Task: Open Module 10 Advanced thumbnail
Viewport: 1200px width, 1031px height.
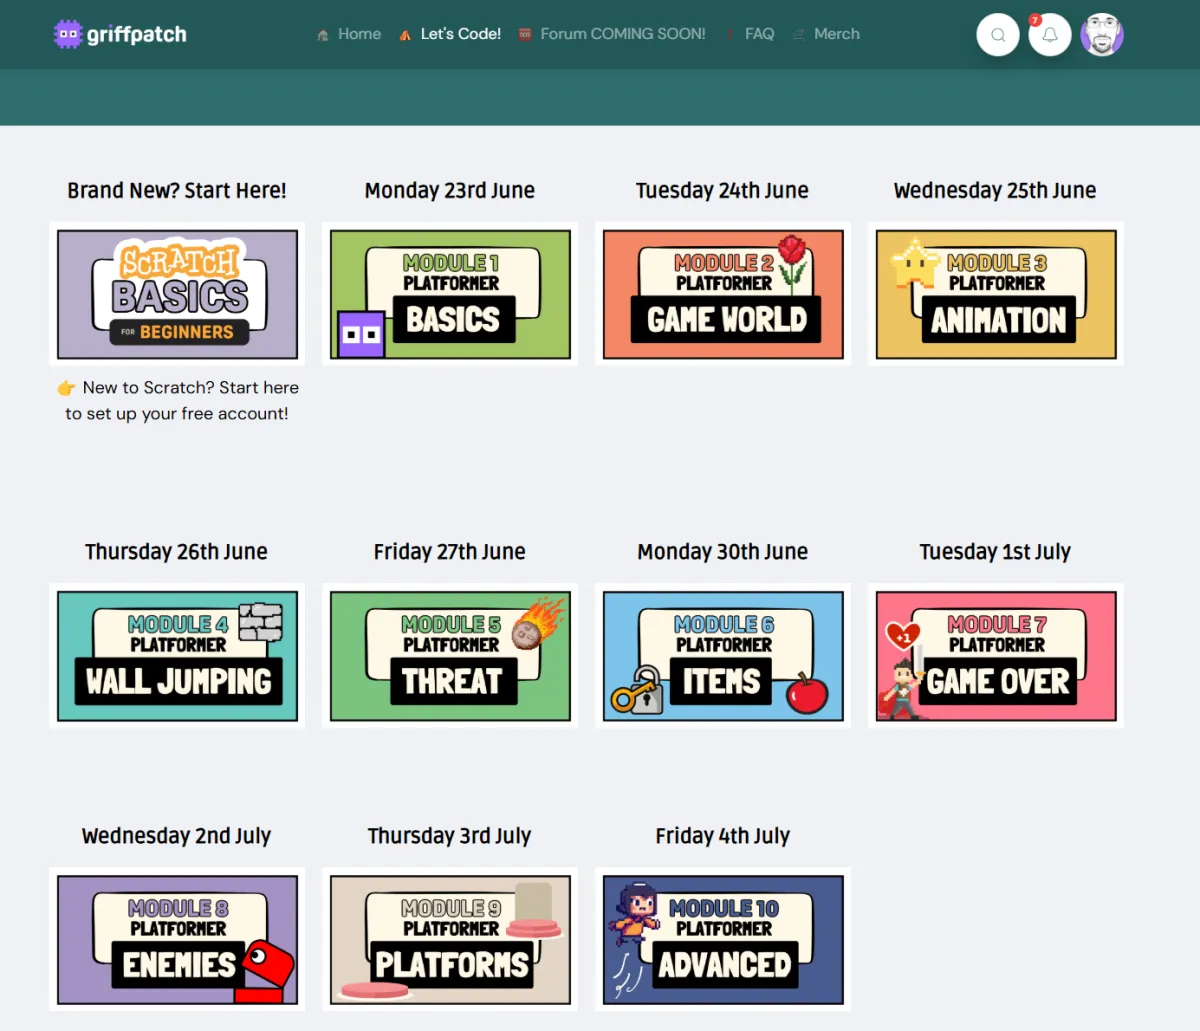Action: [x=723, y=940]
